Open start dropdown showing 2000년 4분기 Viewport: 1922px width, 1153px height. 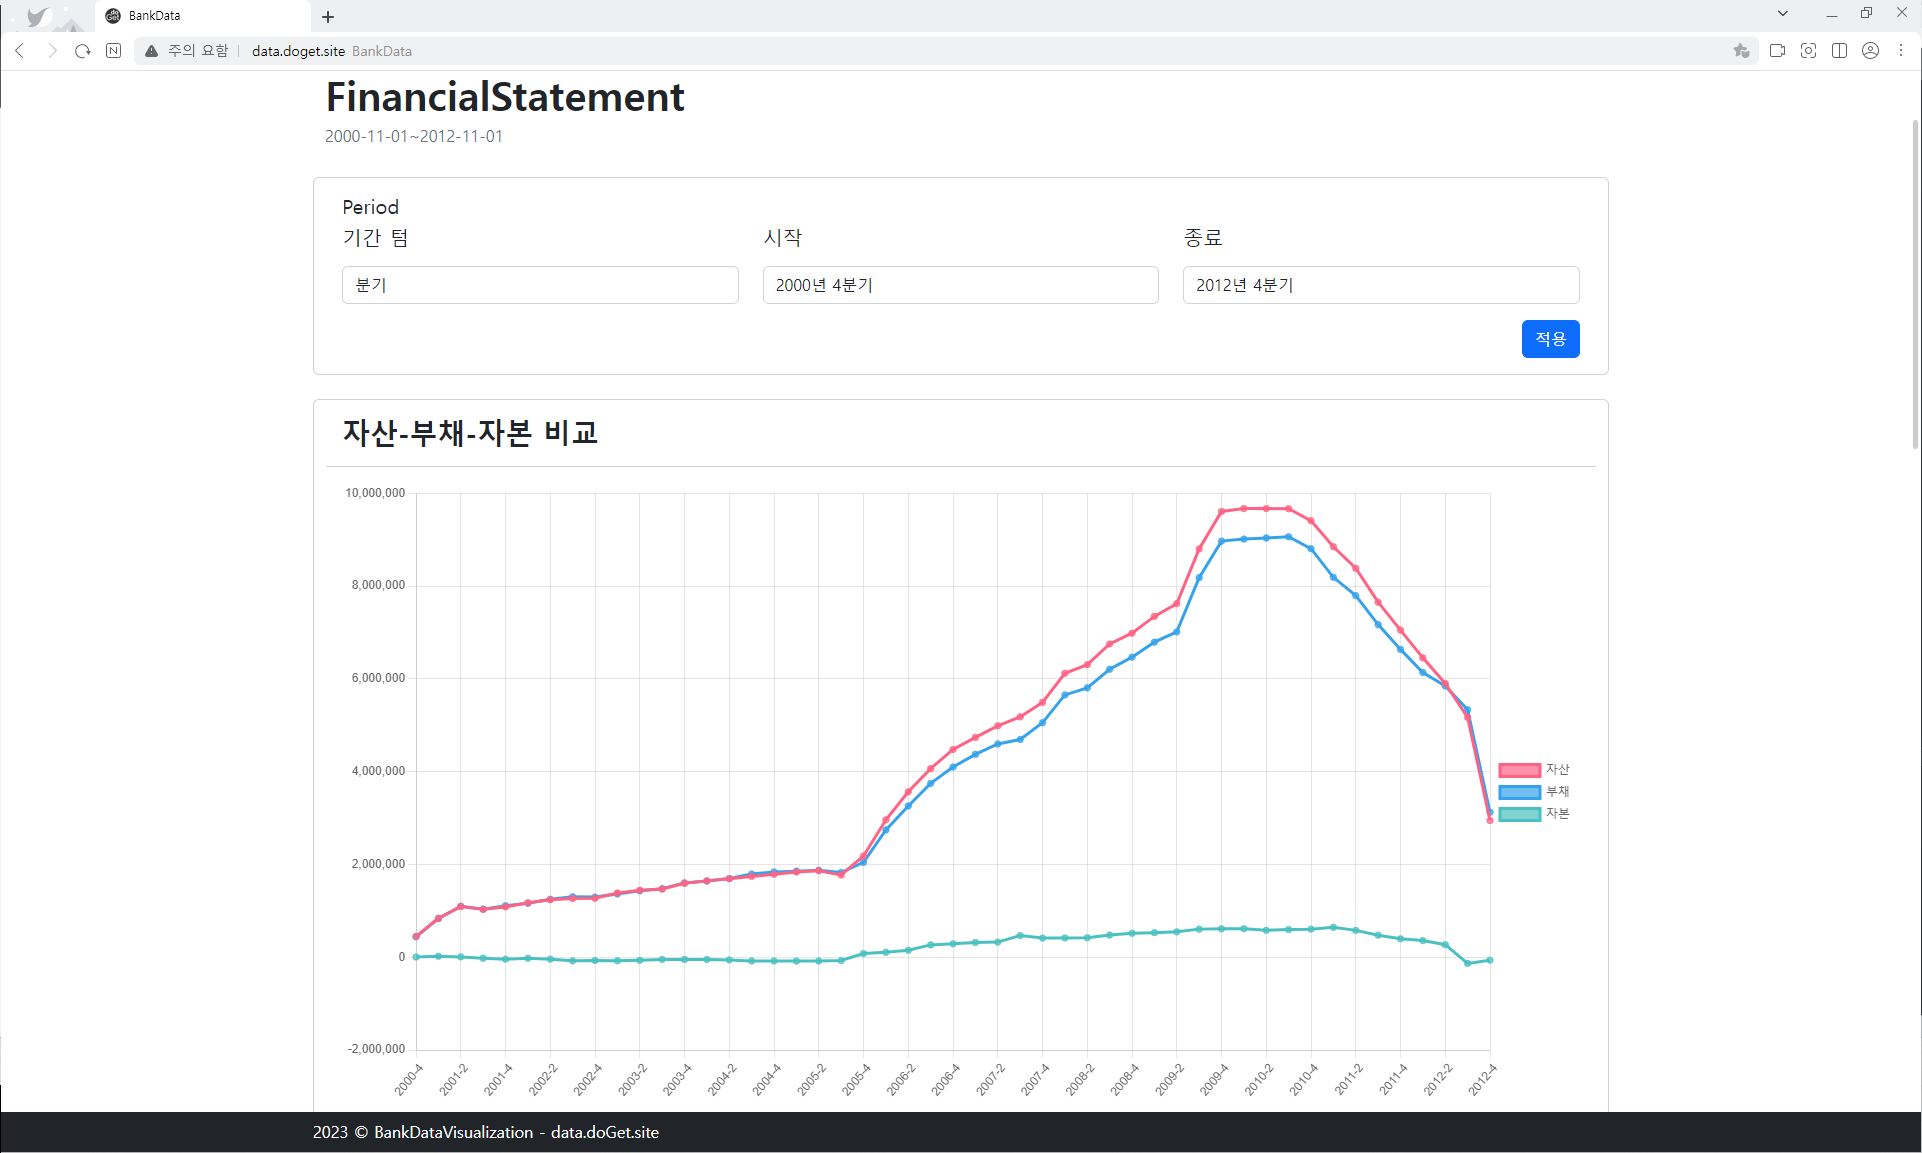click(960, 285)
